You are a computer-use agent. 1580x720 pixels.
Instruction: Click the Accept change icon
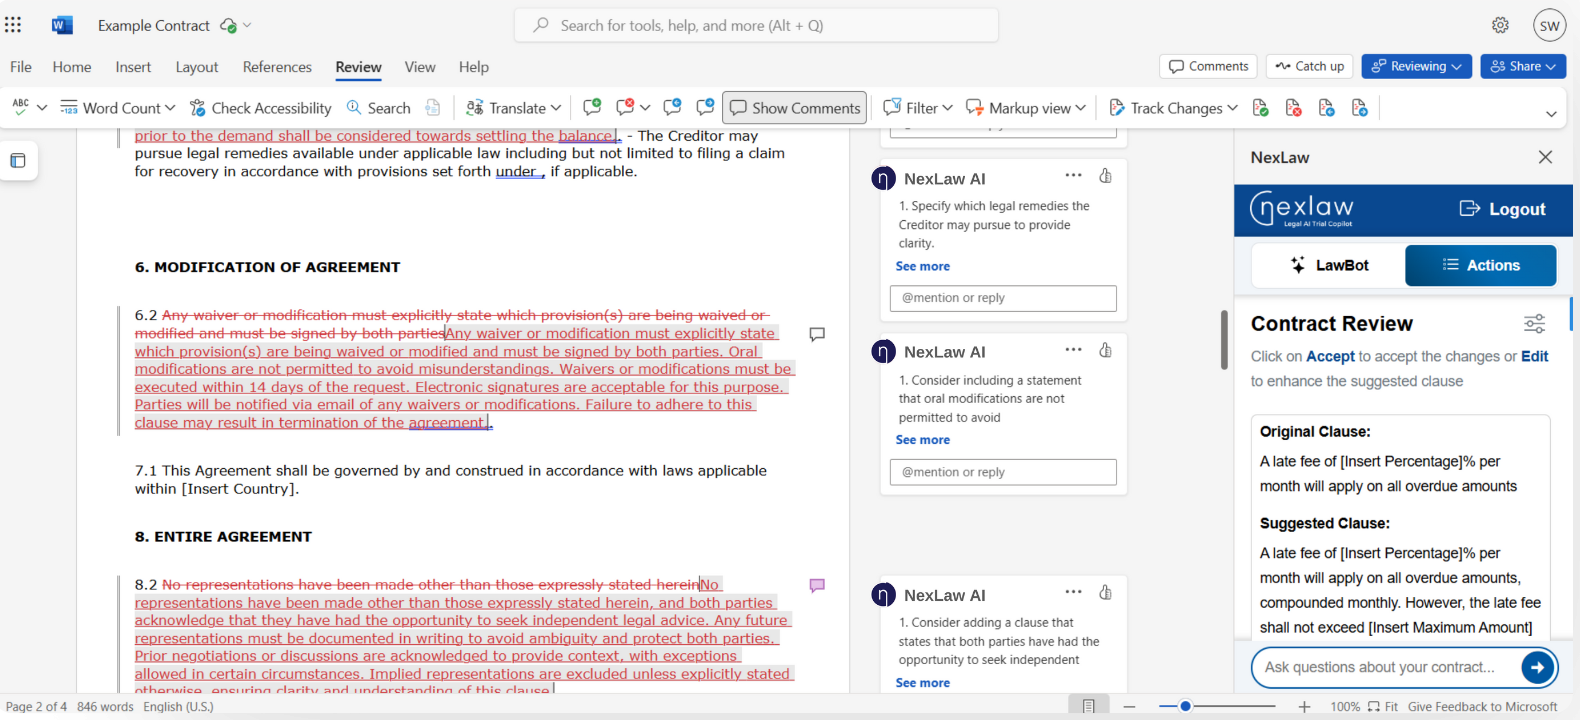pyautogui.click(x=1260, y=107)
